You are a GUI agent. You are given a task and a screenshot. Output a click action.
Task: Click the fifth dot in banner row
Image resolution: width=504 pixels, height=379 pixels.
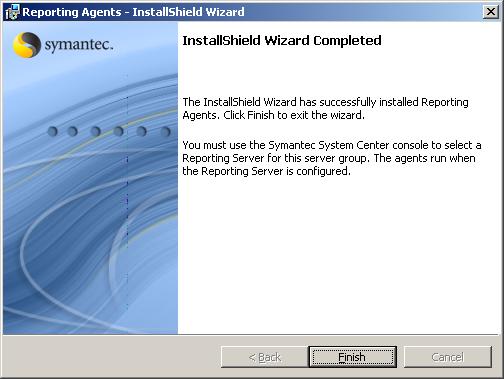141,131
